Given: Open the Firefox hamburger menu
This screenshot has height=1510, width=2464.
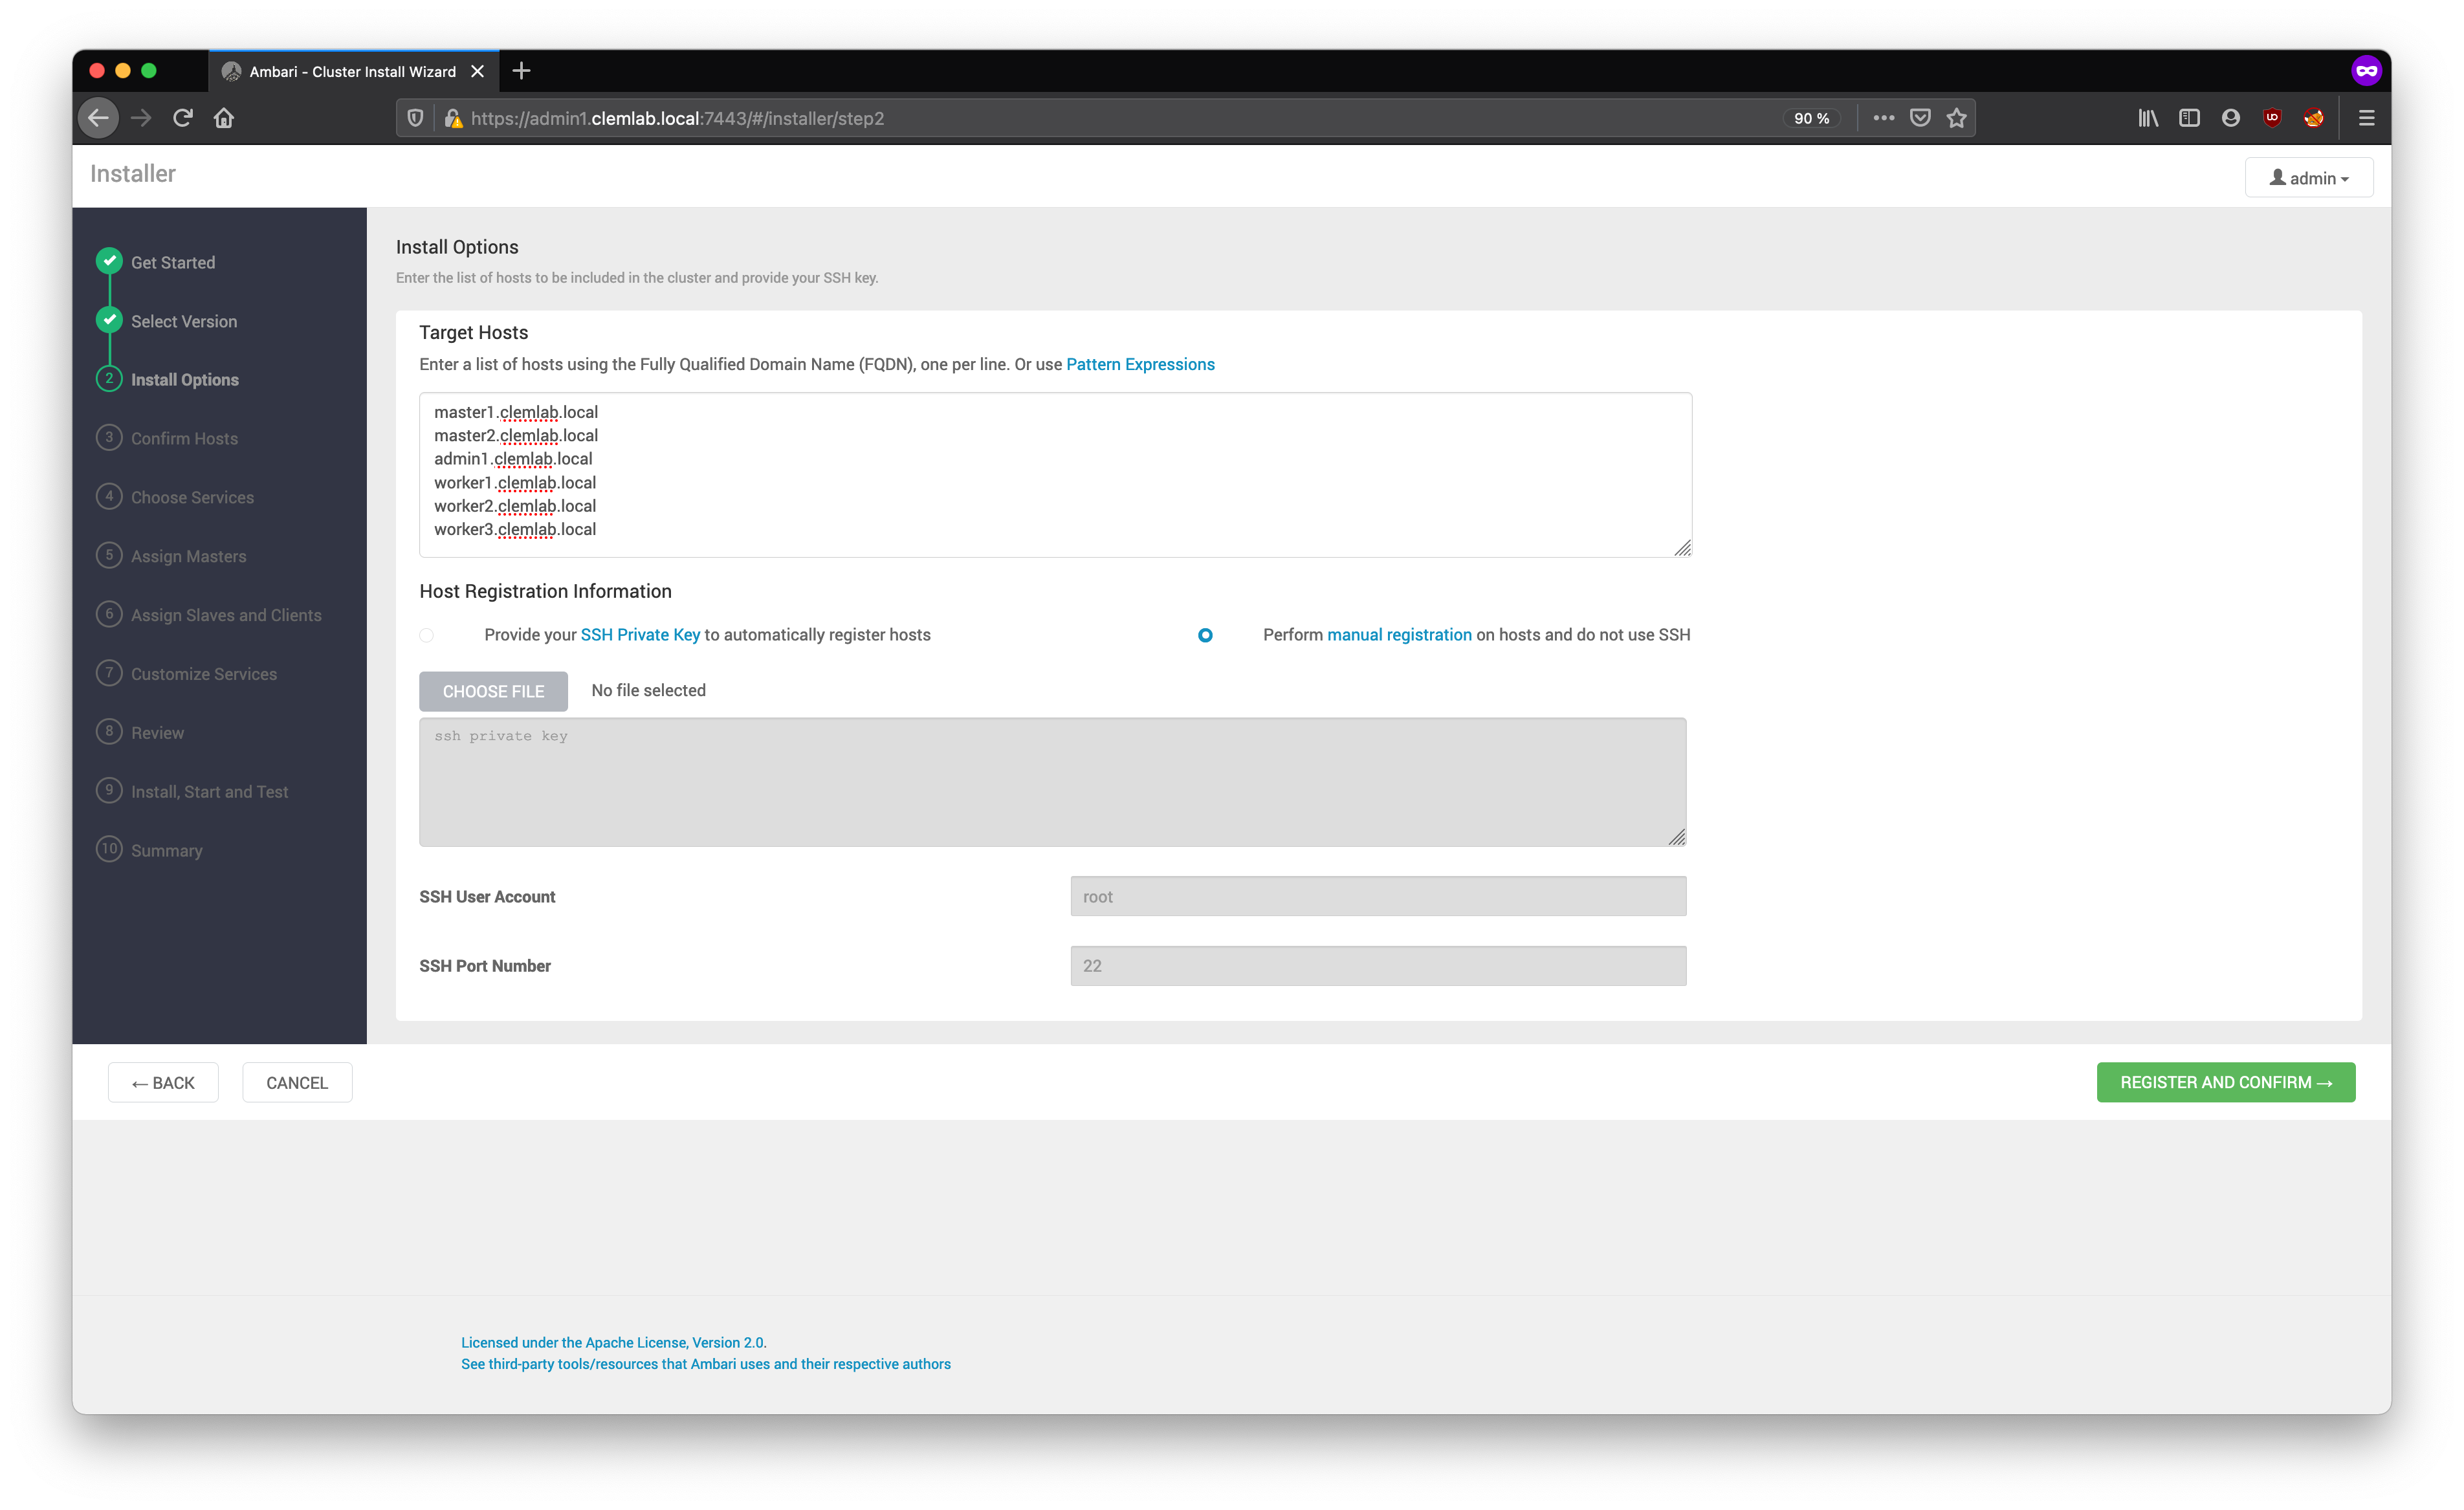Looking at the screenshot, I should (2366, 118).
